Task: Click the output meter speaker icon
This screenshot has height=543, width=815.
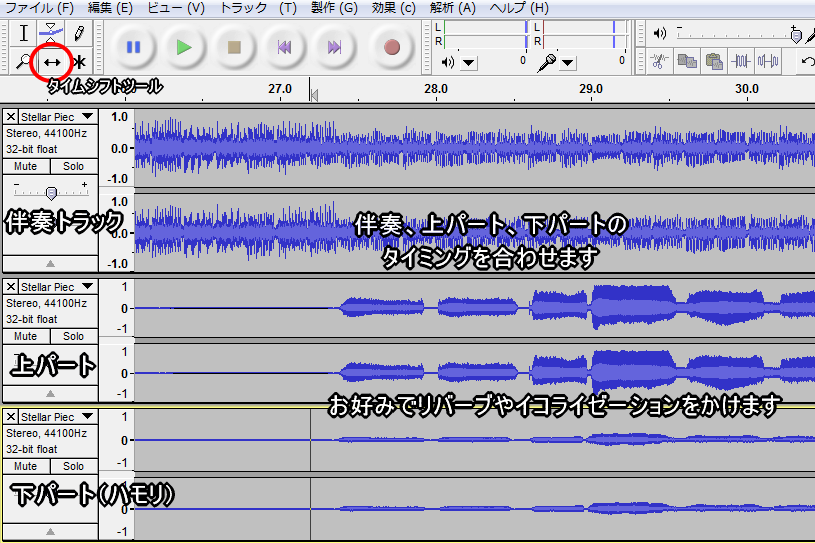Action: (x=447, y=63)
